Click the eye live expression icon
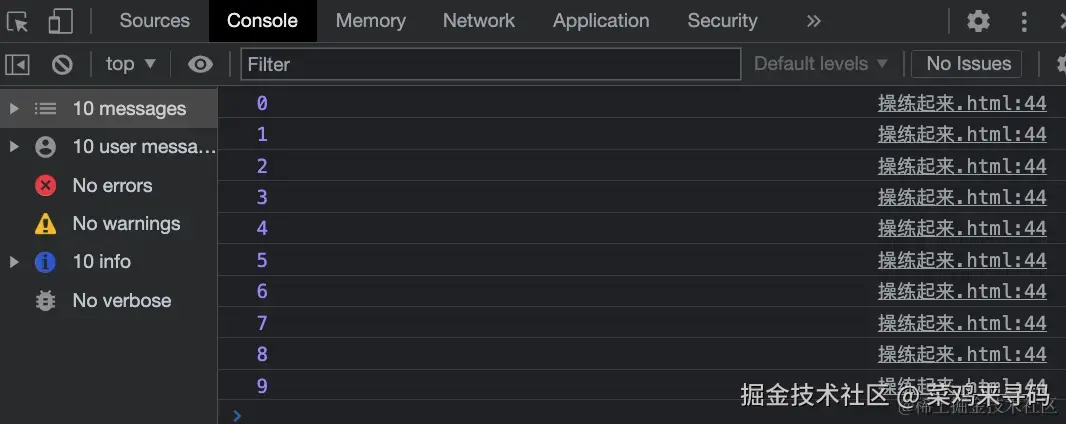Image resolution: width=1066 pixels, height=424 pixels. 200,64
